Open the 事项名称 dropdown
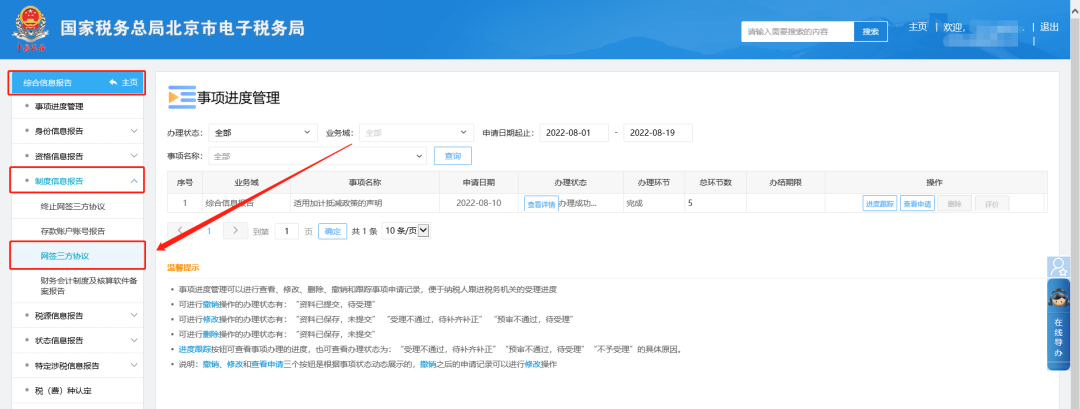This screenshot has height=409, width=1080. pos(317,156)
